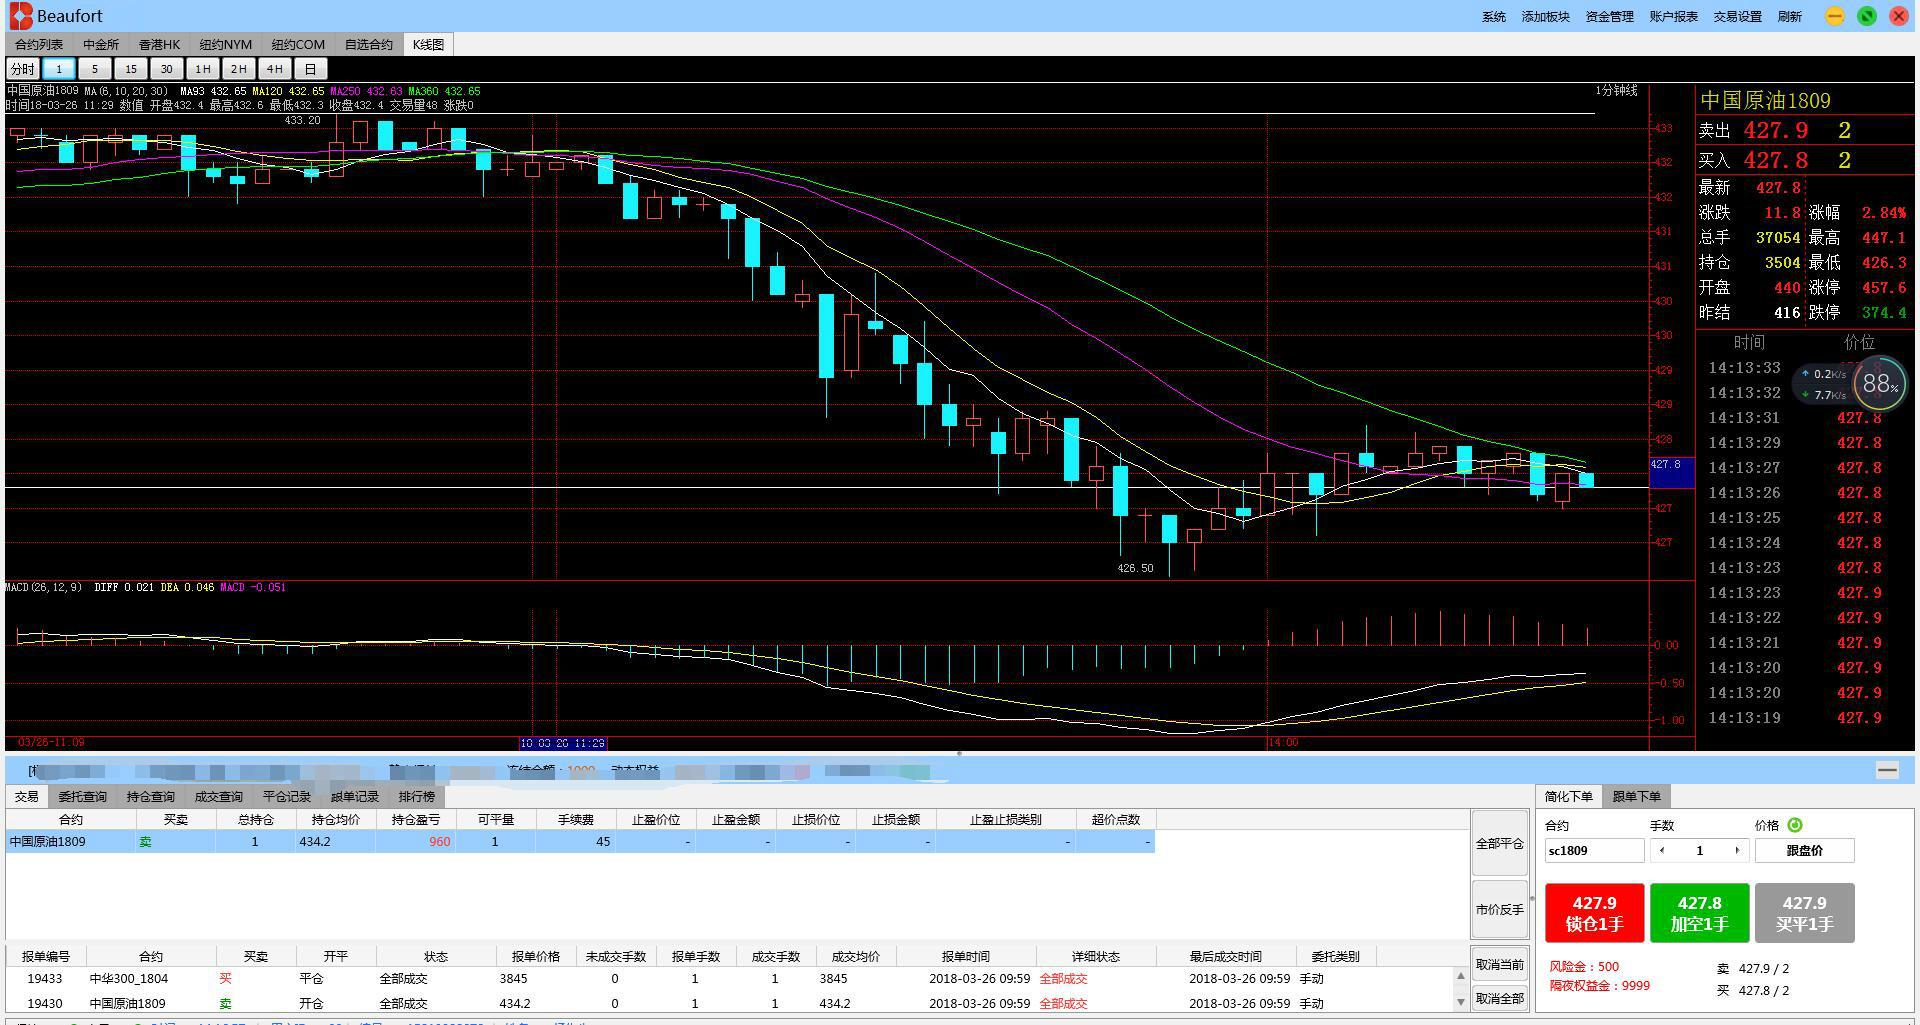Click the 报单时间 column header
This screenshot has width=1920, height=1025.
pos(966,957)
